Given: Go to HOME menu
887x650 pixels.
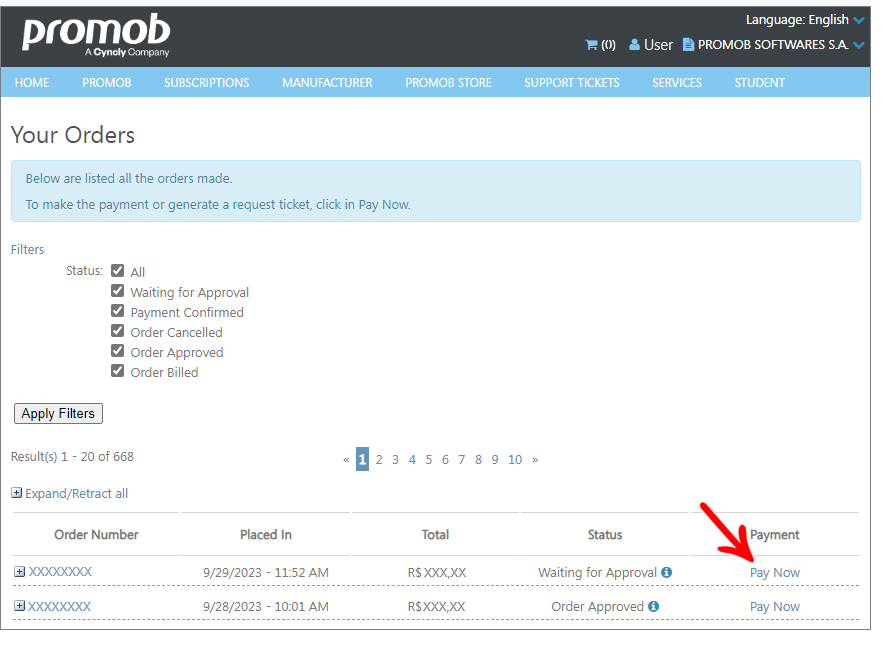Looking at the screenshot, I should [32, 83].
